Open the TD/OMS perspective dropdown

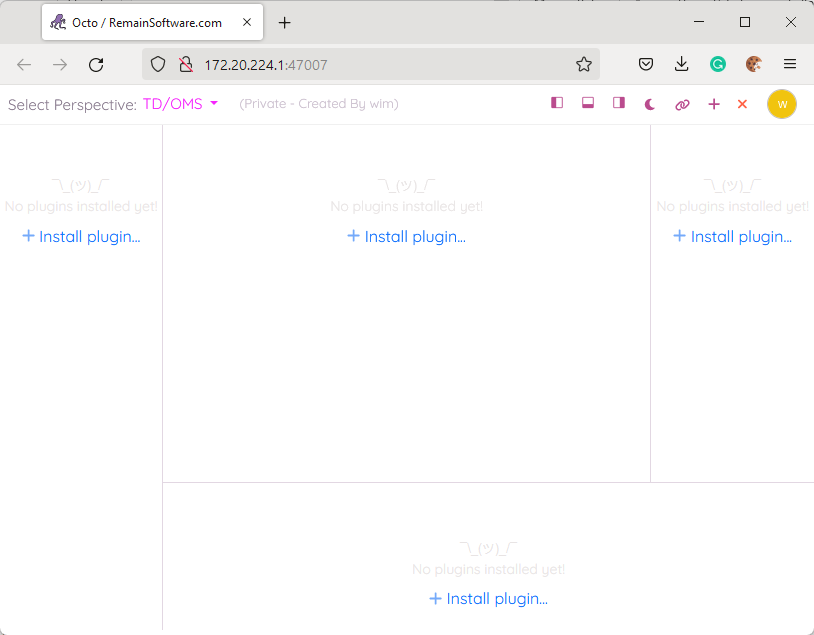[x=180, y=104]
